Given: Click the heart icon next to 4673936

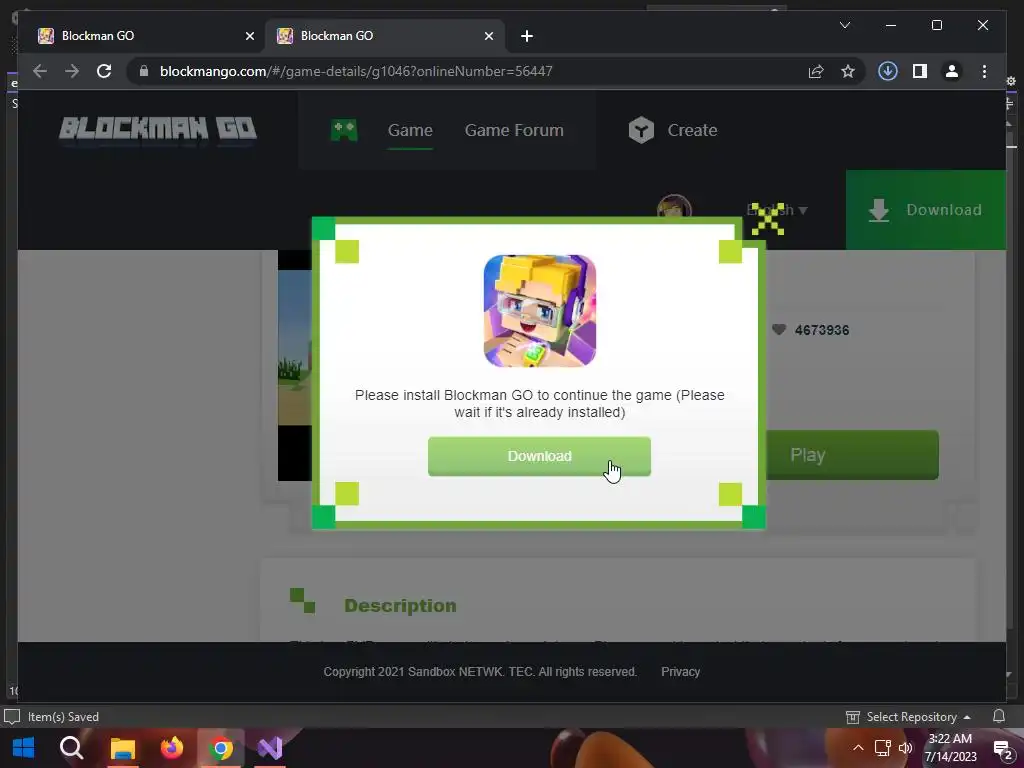Looking at the screenshot, I should coord(778,329).
